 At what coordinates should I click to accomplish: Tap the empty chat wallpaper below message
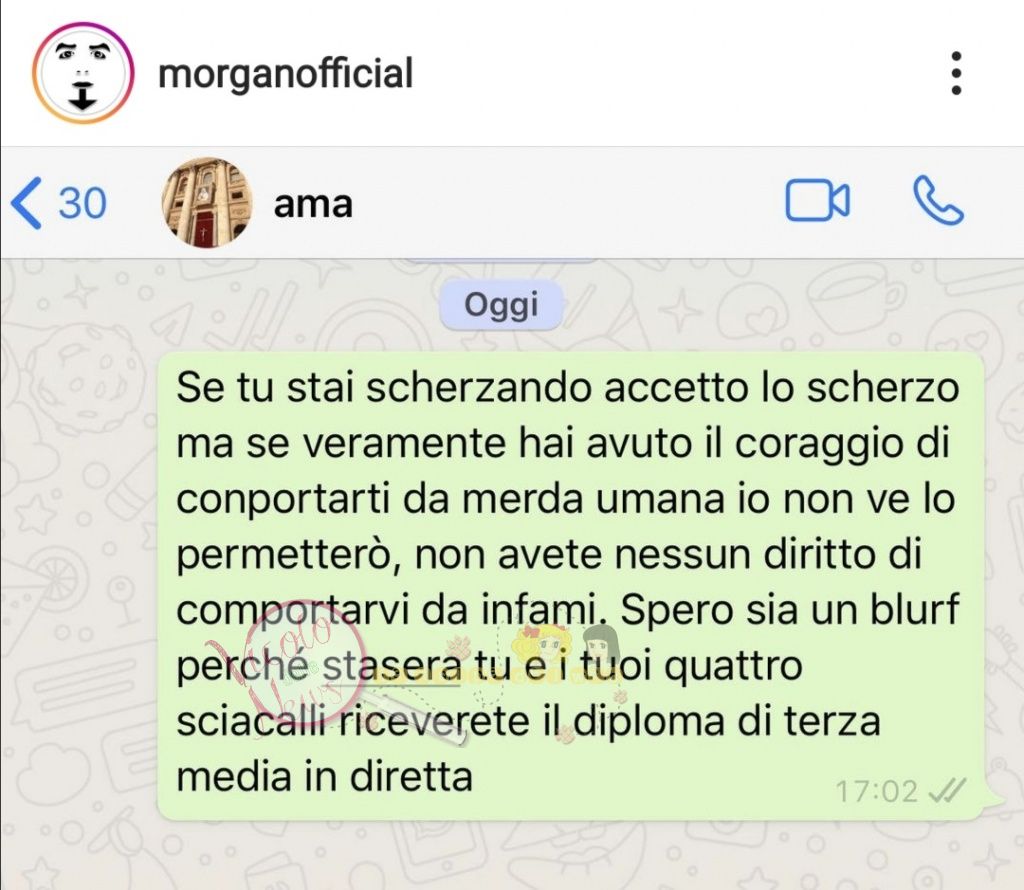pyautogui.click(x=512, y=855)
